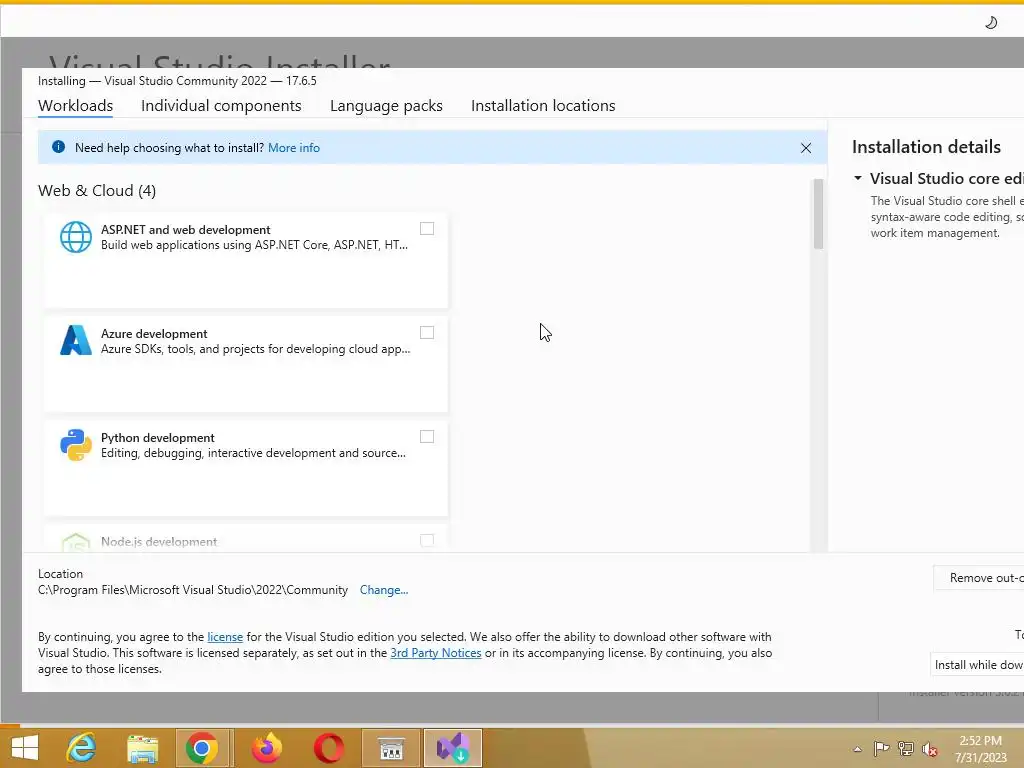The image size is (1024, 768).
Task: Click the ASP.NET globe workload icon
Action: click(x=76, y=236)
